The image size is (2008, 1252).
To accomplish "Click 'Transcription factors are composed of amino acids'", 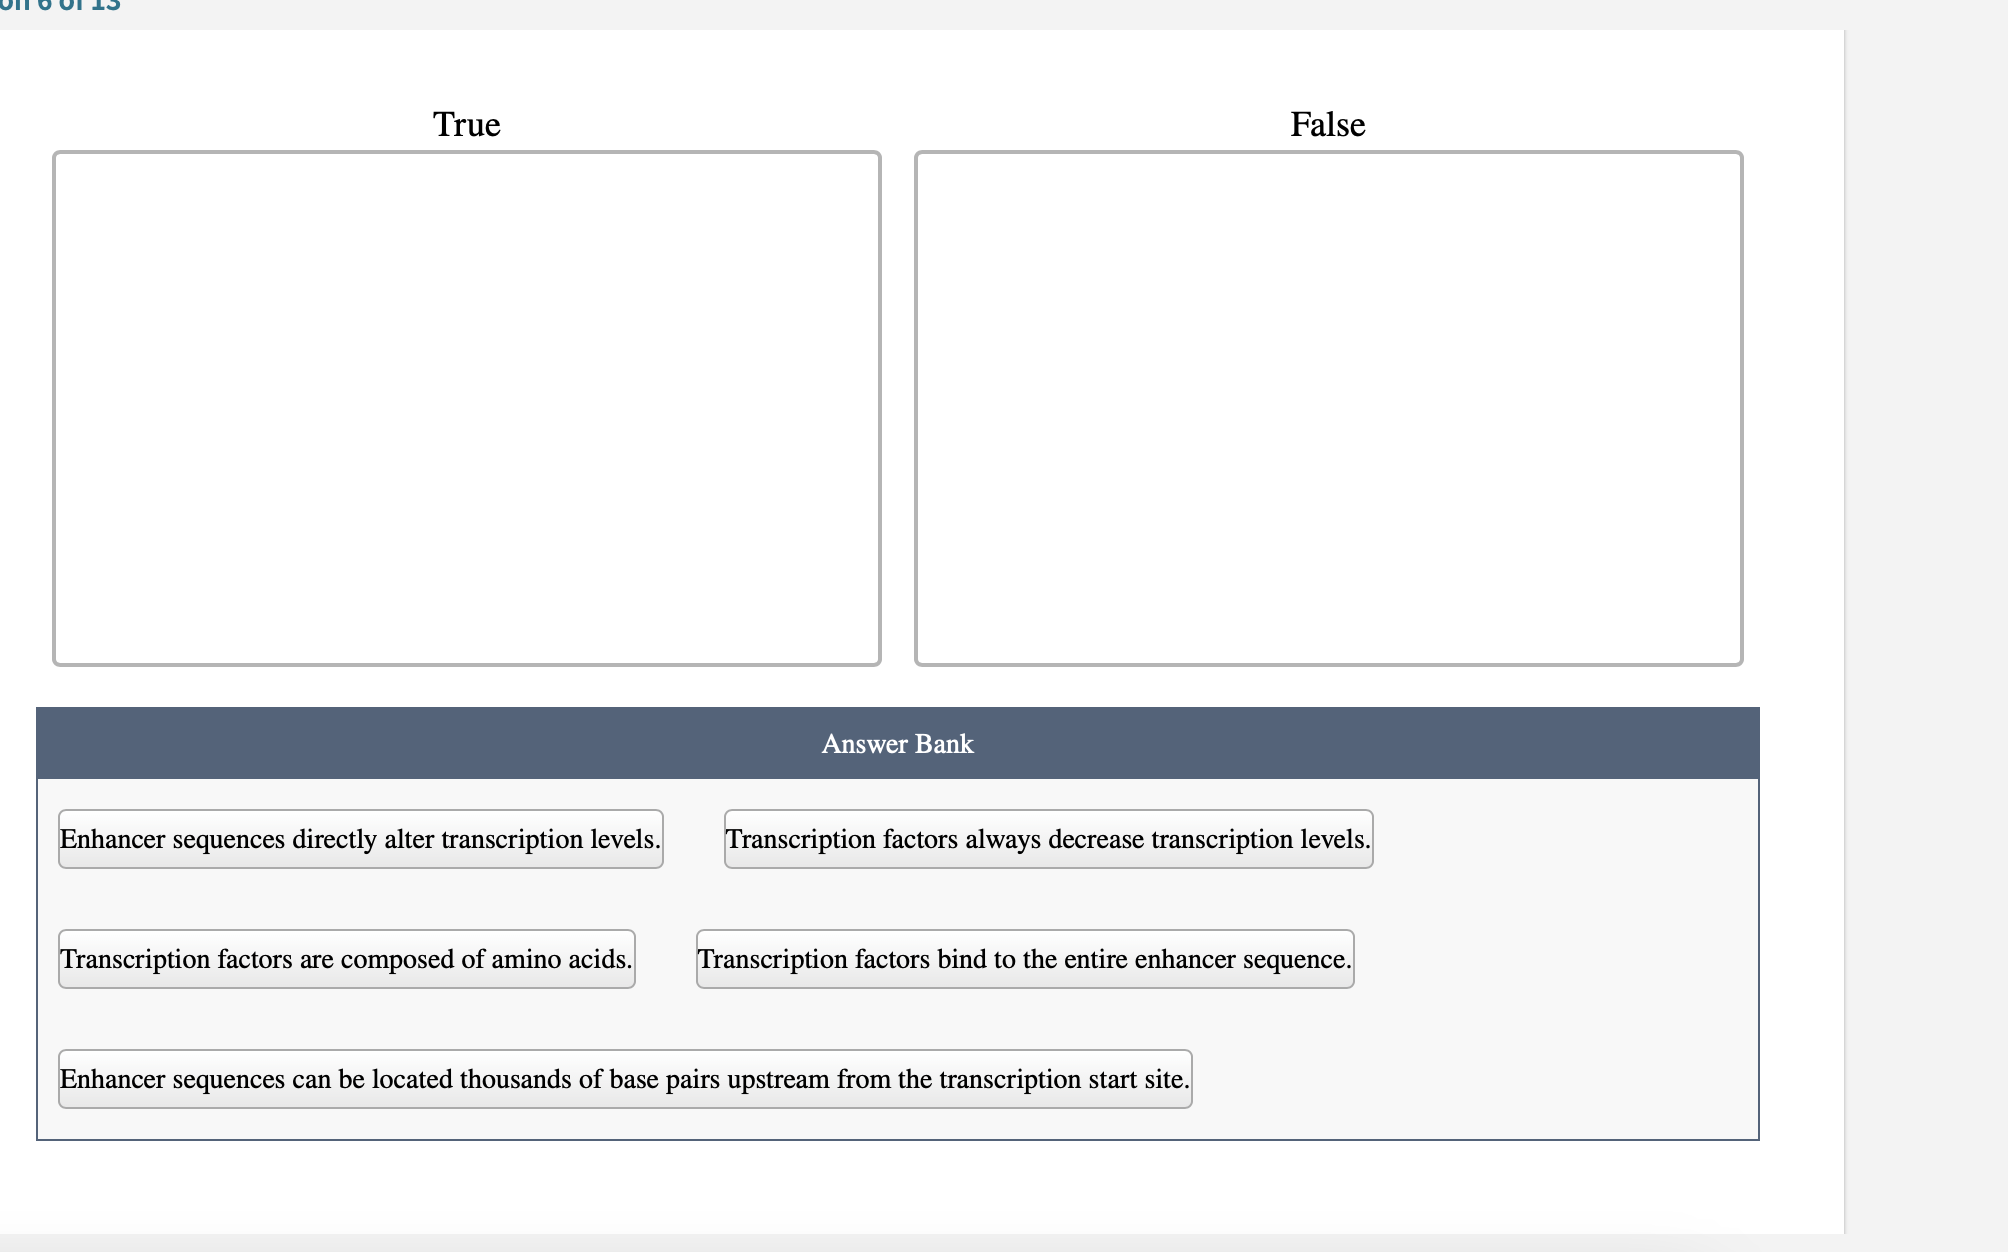I will (x=346, y=959).
